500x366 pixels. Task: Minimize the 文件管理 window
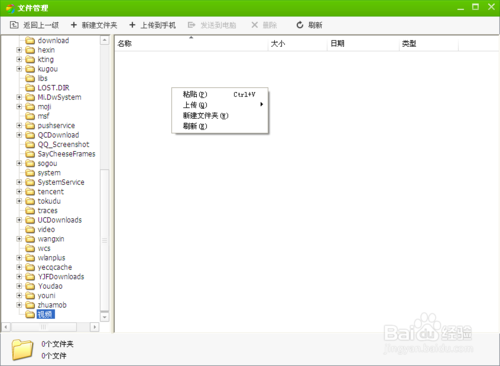tap(461, 8)
